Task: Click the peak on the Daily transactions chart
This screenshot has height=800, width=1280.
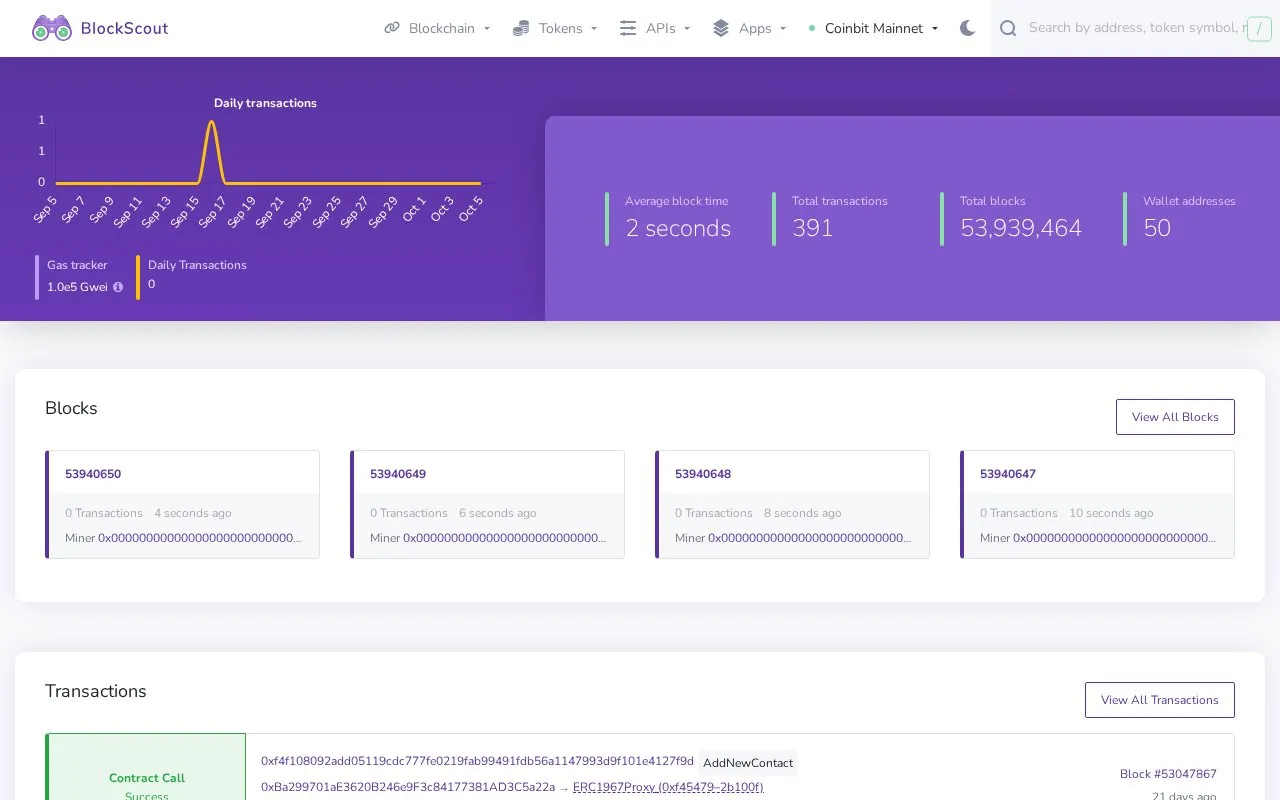Action: click(212, 122)
